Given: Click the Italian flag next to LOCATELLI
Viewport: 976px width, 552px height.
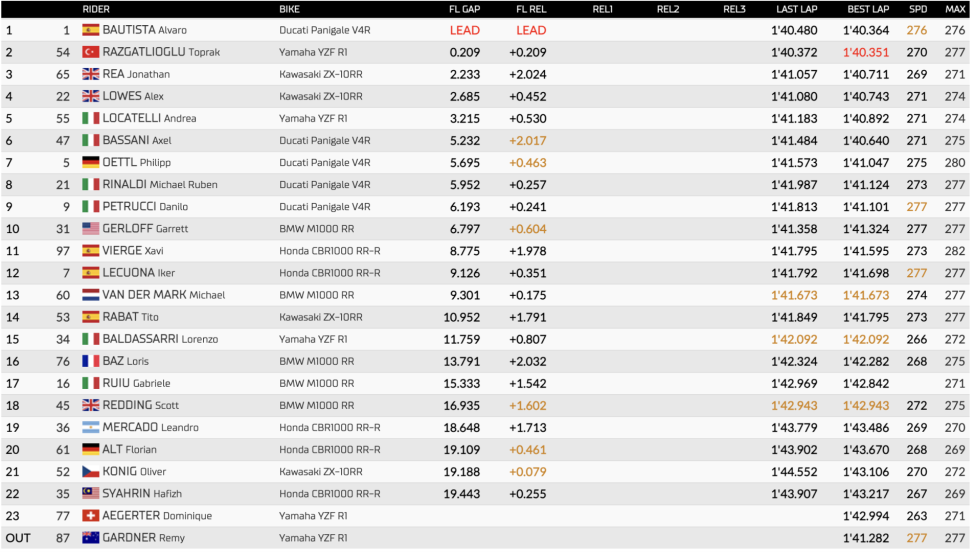Looking at the screenshot, I should click(91, 118).
